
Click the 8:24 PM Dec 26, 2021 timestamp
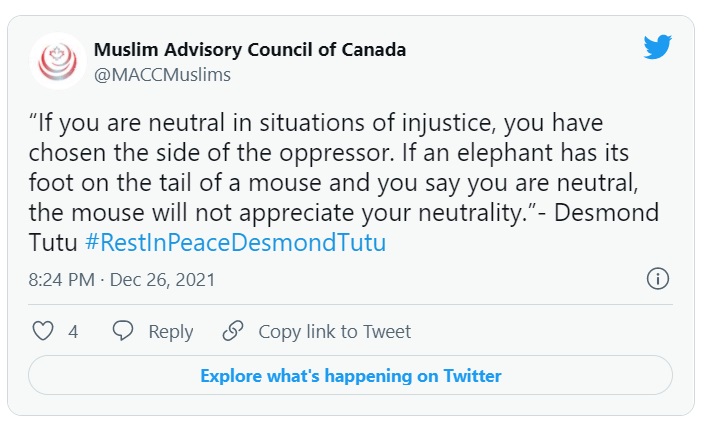point(122,280)
